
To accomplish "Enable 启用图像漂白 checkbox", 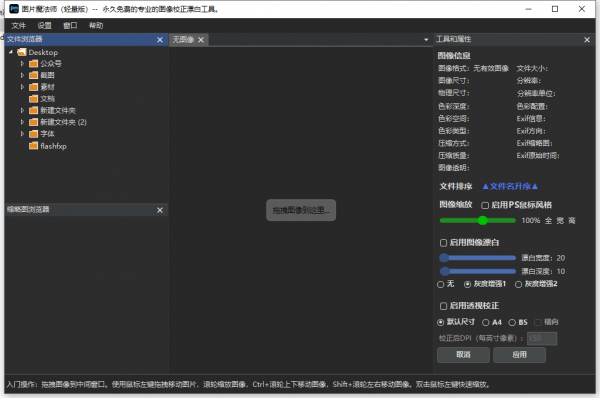I will pyautogui.click(x=443, y=243).
